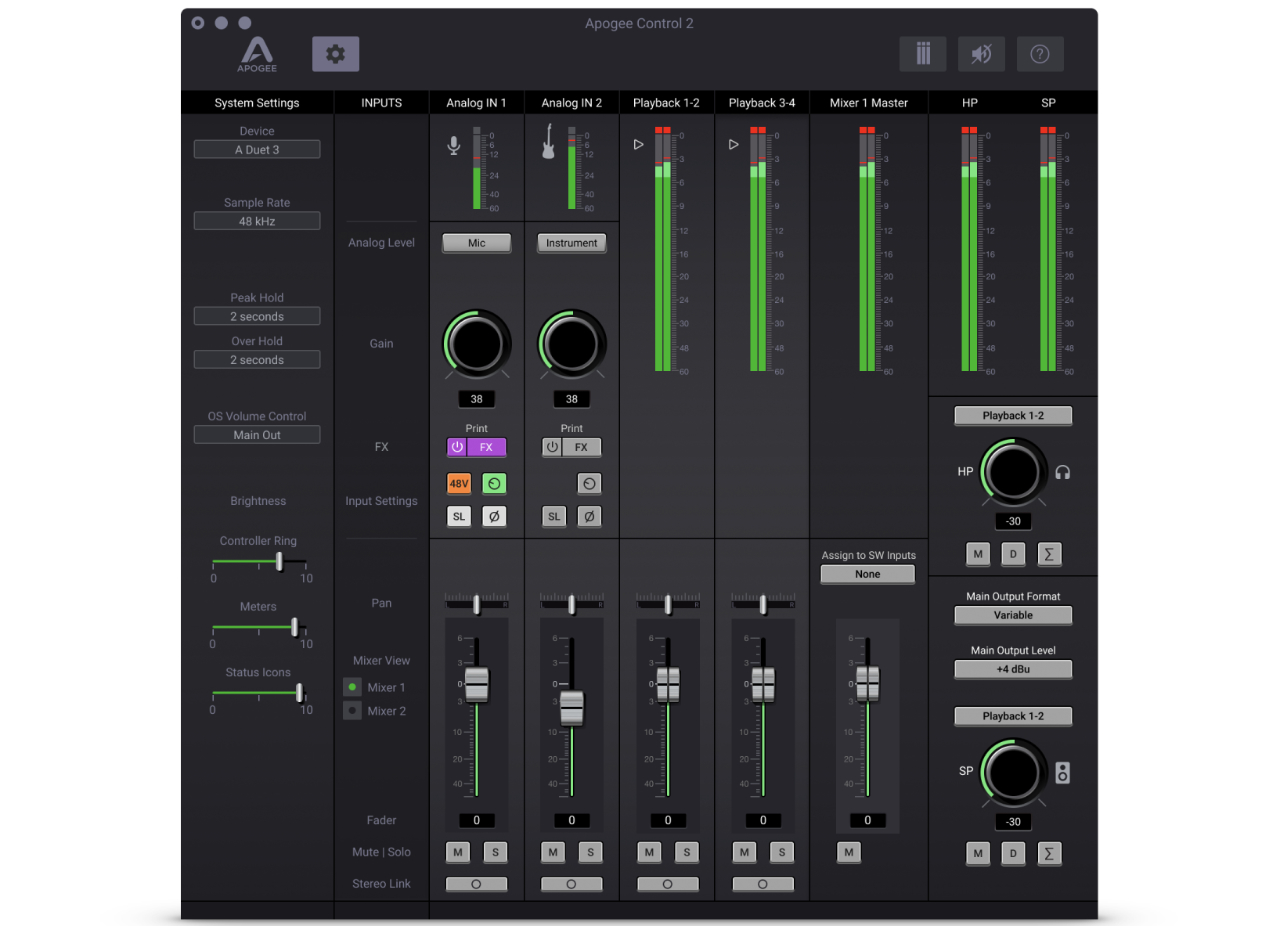Click the D (dim) button under HP
The image size is (1280, 926).
tap(1013, 554)
